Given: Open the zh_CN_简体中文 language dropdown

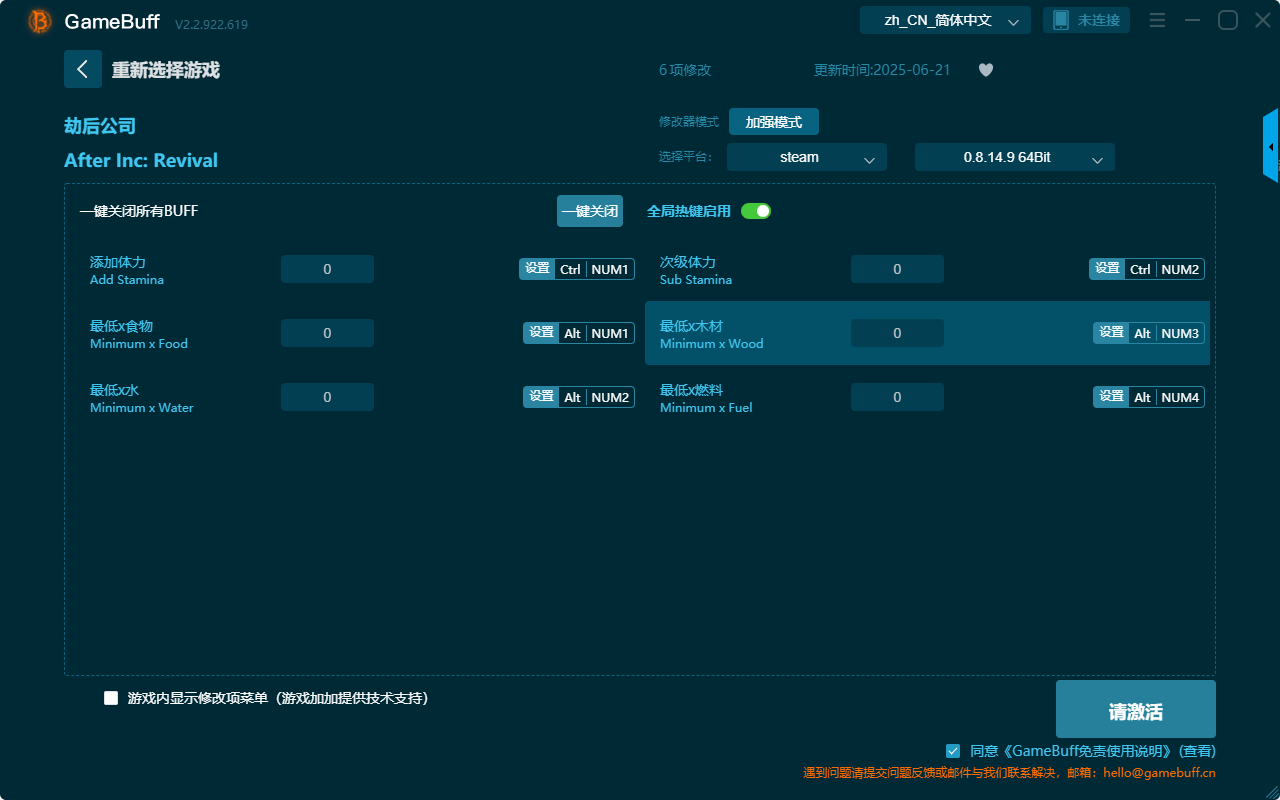Looking at the screenshot, I should point(944,19).
